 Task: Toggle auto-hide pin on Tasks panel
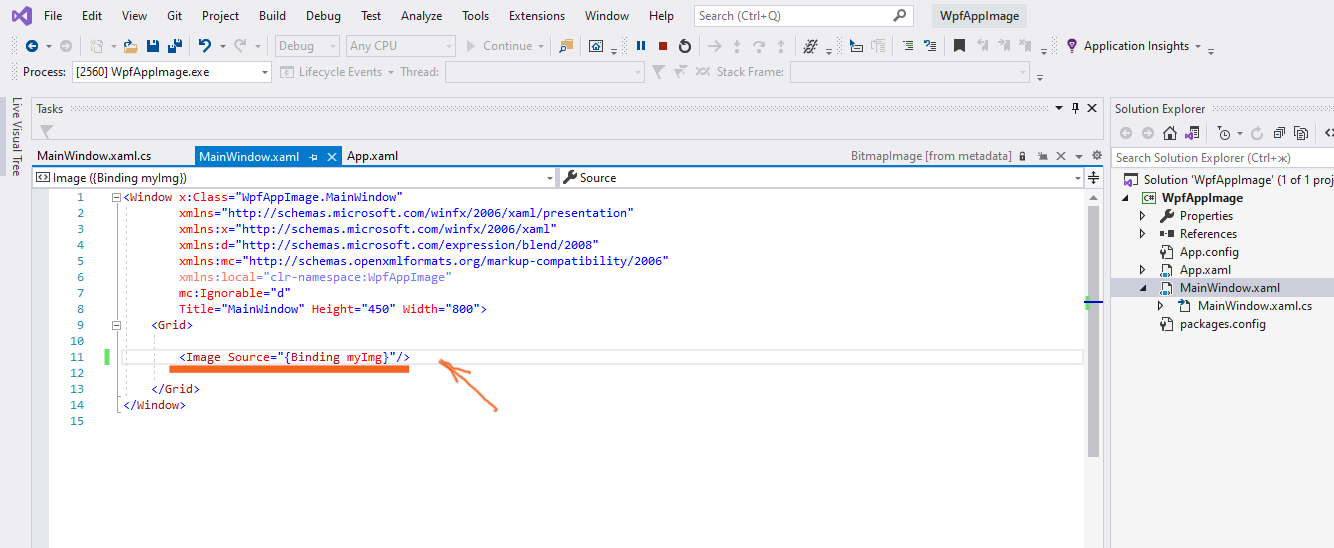click(x=1076, y=108)
